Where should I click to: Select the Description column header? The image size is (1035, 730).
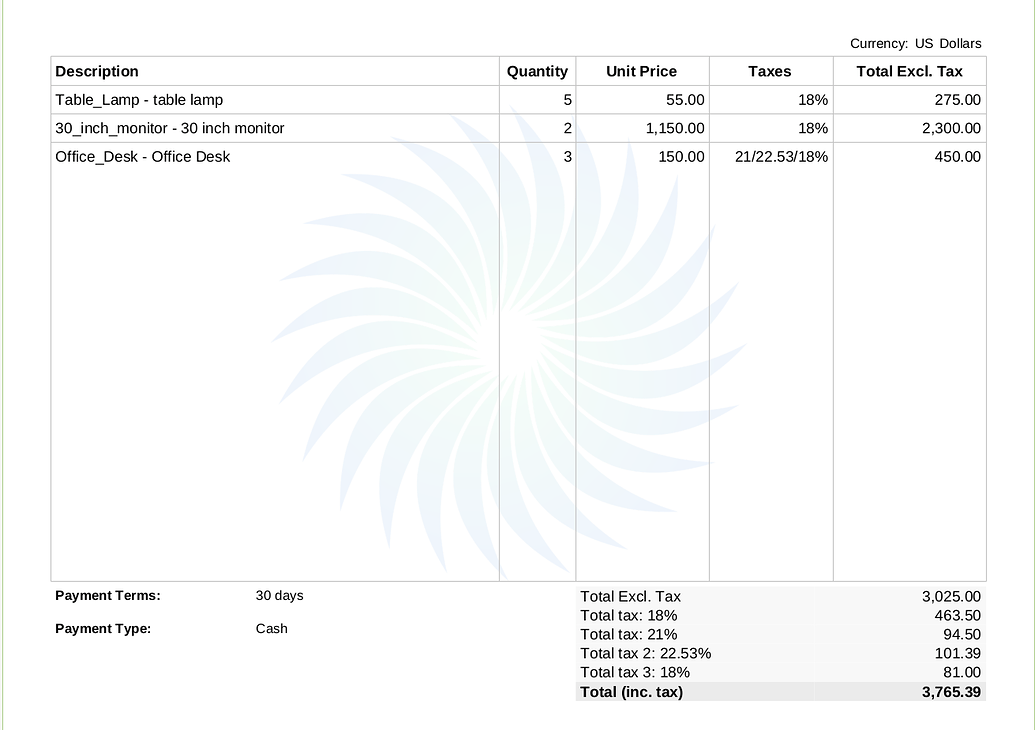[x=97, y=71]
